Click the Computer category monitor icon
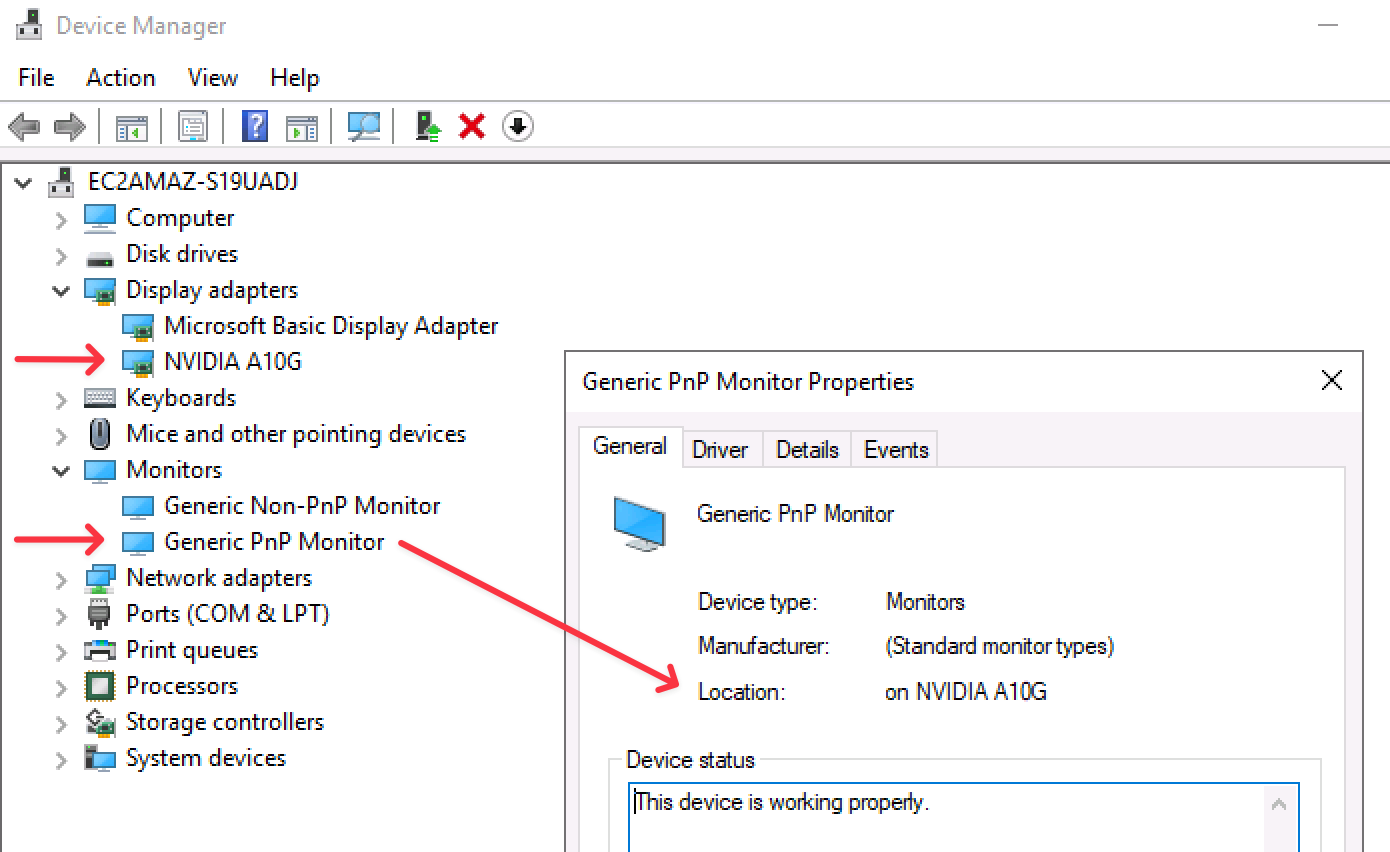Viewport: 1390px width, 852px height. click(100, 217)
